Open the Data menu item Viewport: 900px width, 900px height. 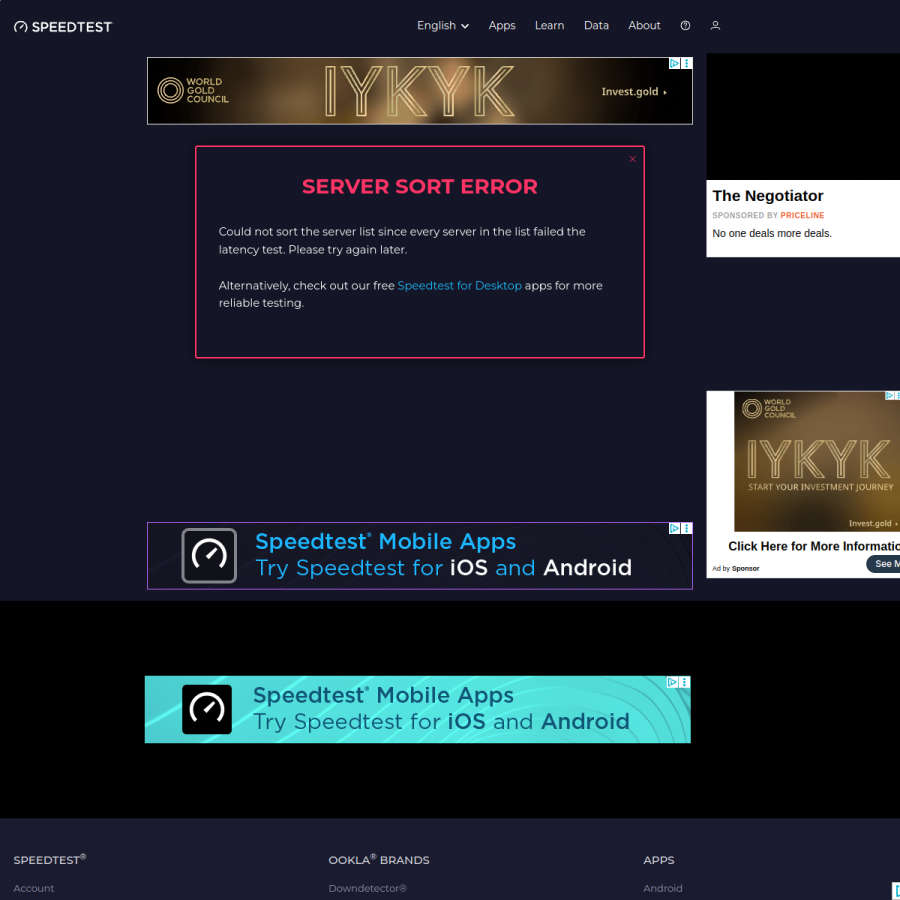click(596, 25)
